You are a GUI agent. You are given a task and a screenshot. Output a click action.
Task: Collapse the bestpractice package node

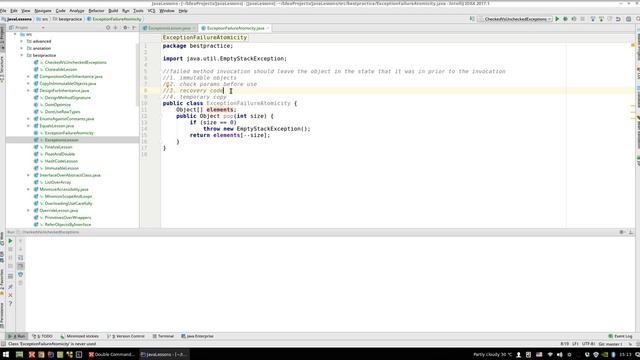(22, 55)
